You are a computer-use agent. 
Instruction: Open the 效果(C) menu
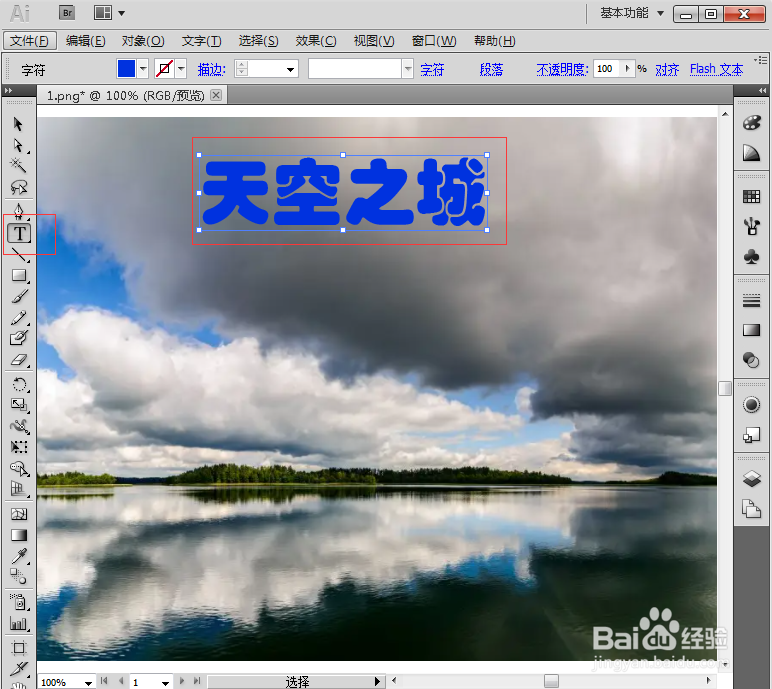pos(316,41)
